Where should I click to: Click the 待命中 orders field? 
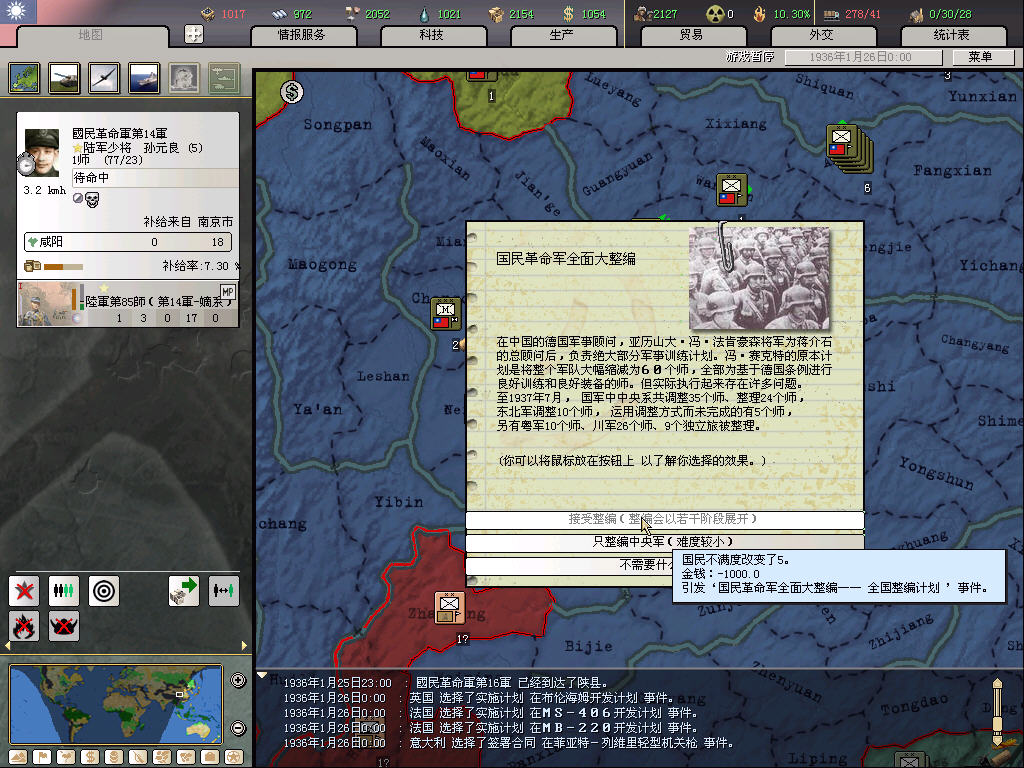pyautogui.click(x=155, y=178)
